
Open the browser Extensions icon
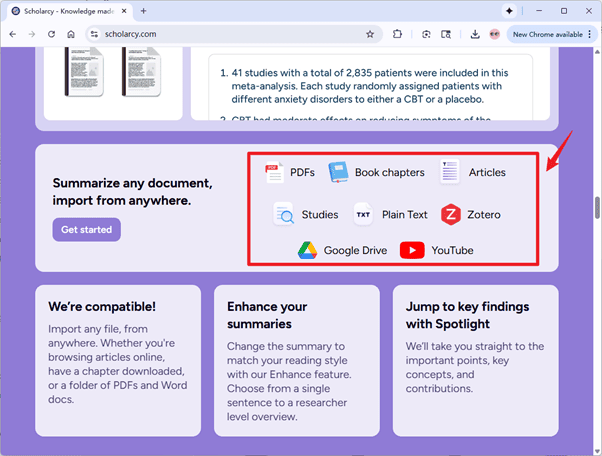398,34
